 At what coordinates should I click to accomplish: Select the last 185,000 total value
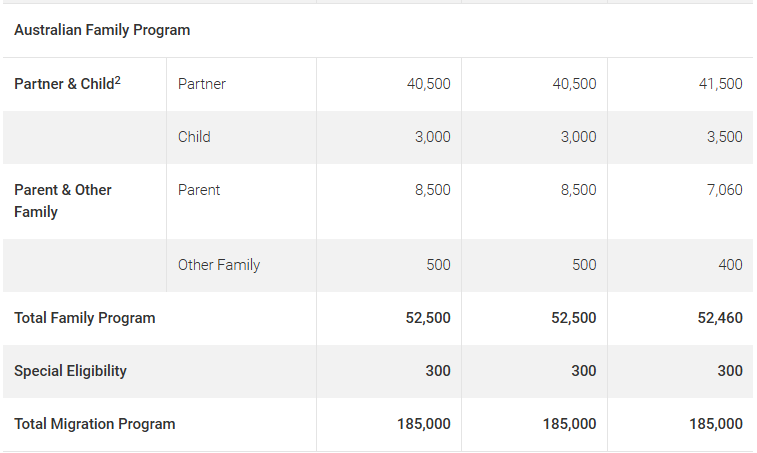click(715, 424)
